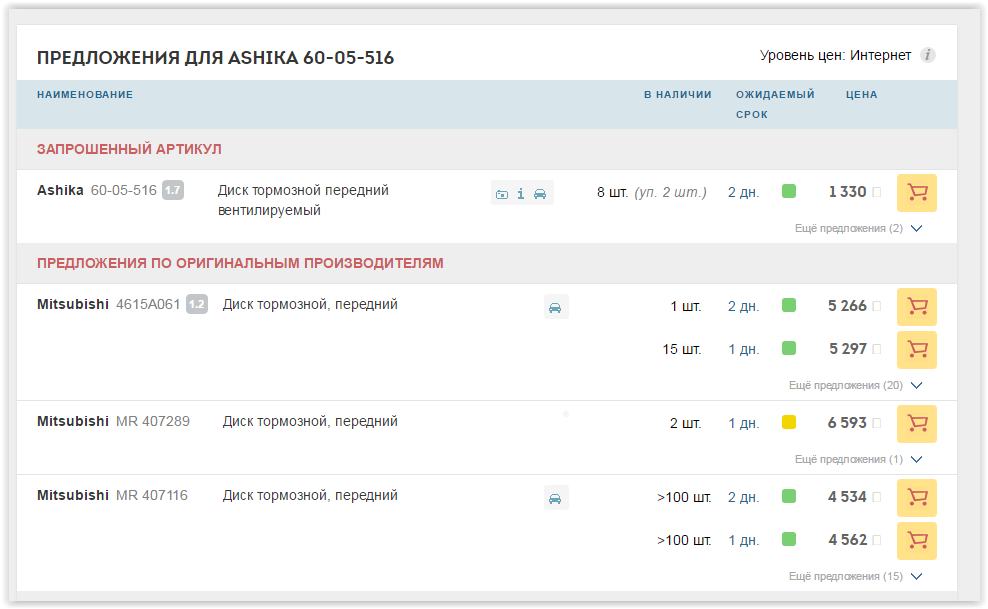Viewport: 988px width, 609px height.
Task: Click quantity 8 шт. (уп. 2 шт.)
Action: point(652,193)
